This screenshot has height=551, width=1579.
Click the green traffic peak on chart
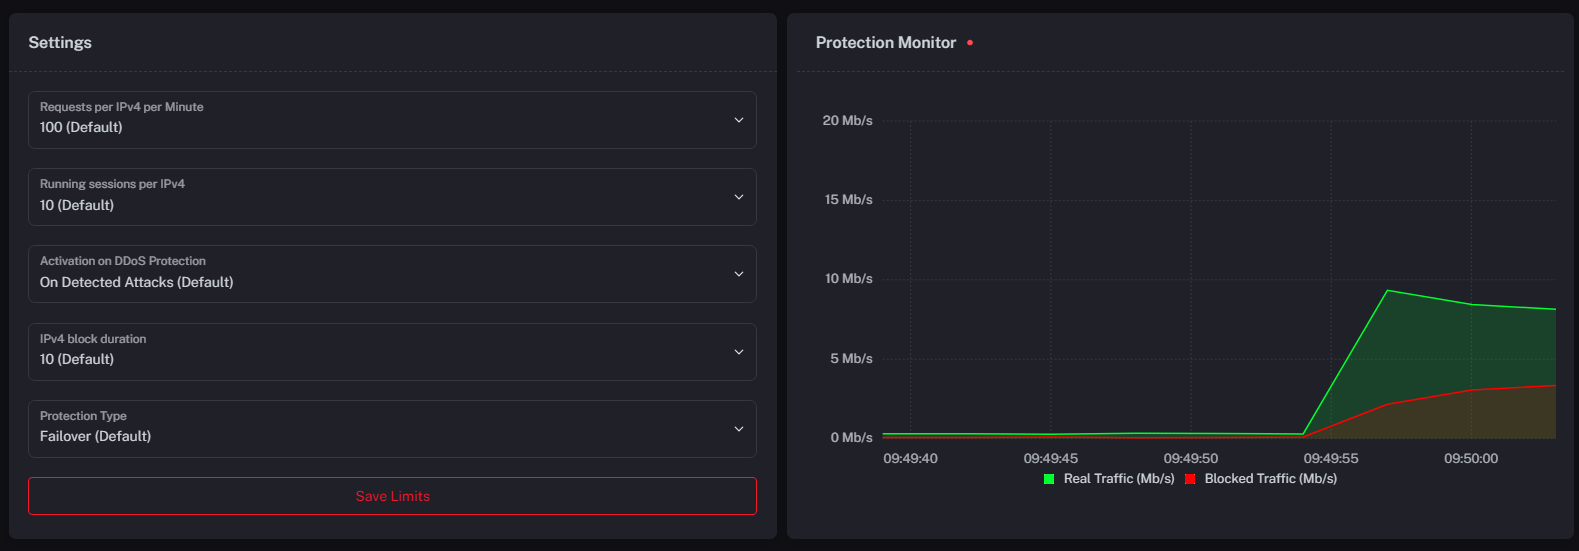coord(1387,291)
